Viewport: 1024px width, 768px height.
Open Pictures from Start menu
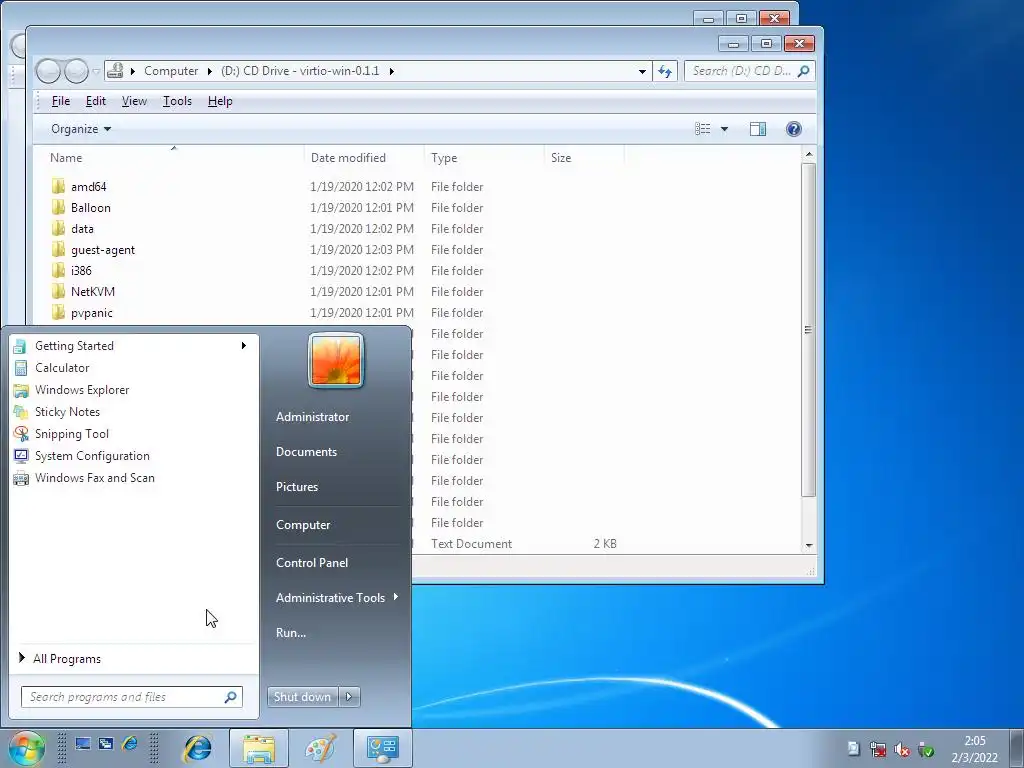296,487
